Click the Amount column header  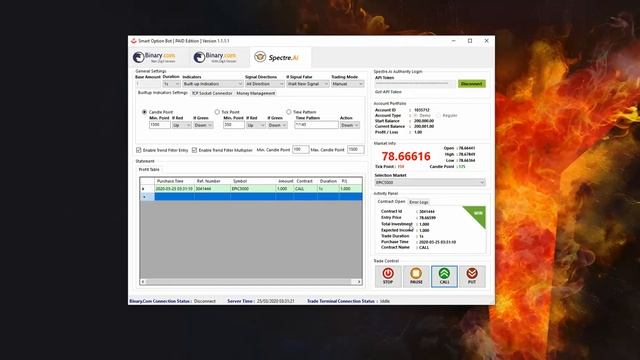pos(285,181)
